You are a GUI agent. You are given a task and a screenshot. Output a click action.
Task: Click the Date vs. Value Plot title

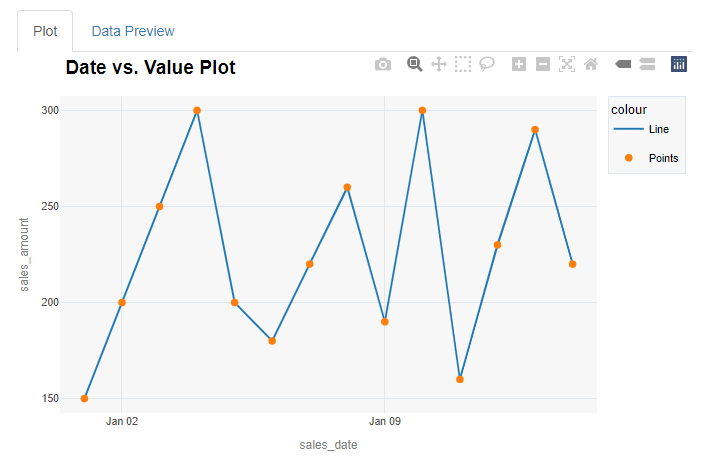tap(150, 68)
